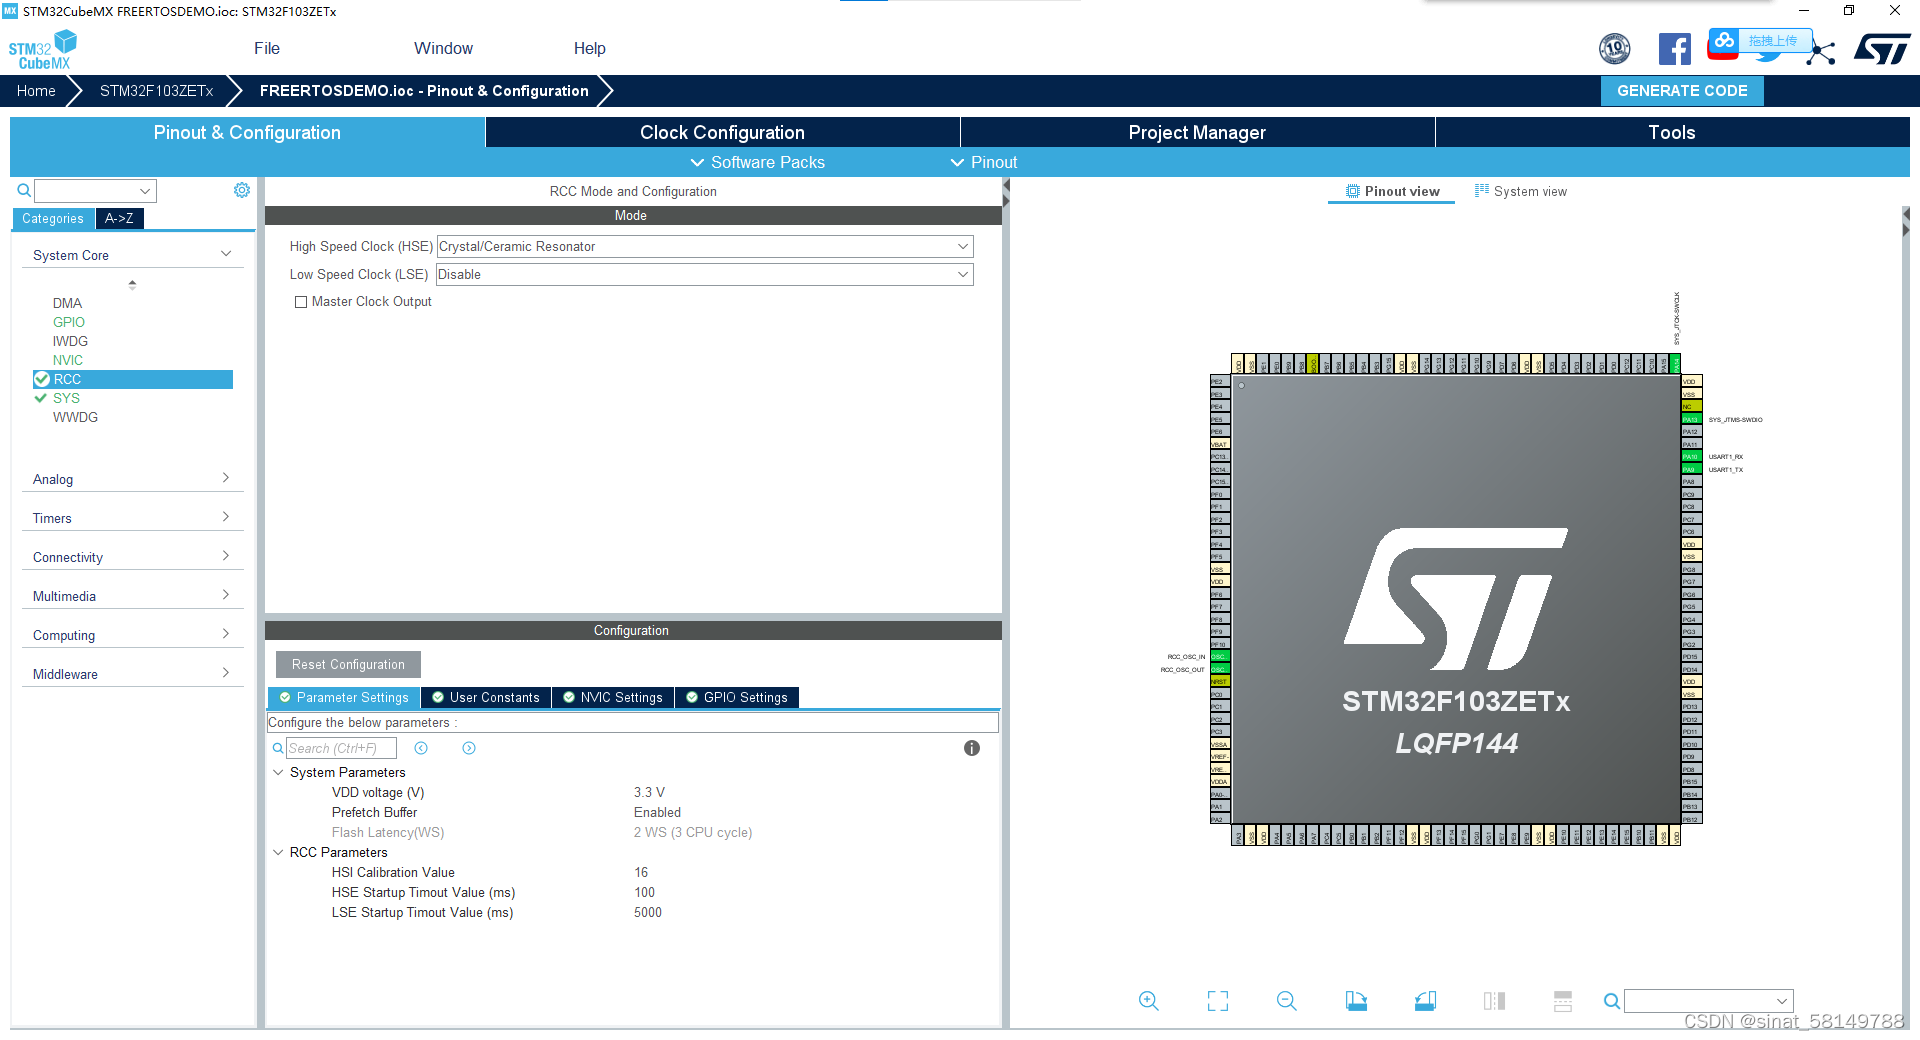Click the zoom in magnifier in pinout toolbar
This screenshot has width=1920, height=1040.
click(1149, 1001)
